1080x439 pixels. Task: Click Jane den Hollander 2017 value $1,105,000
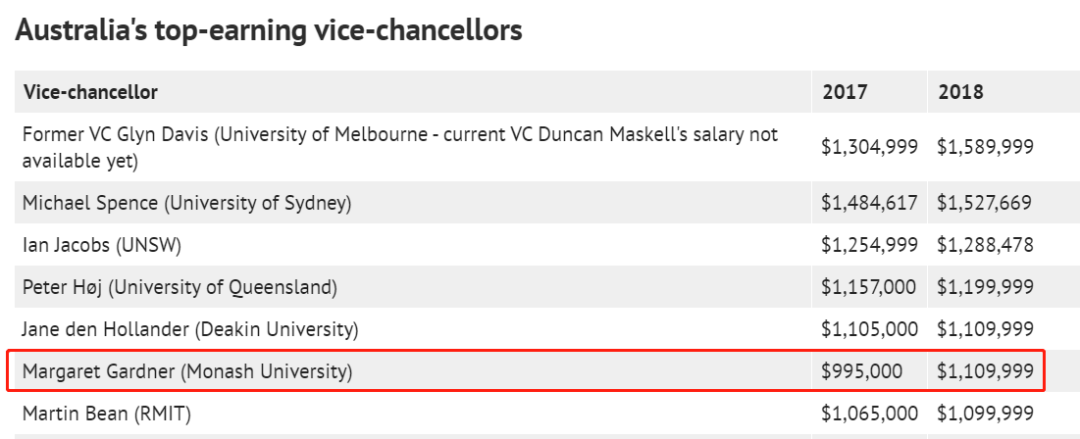tap(869, 329)
